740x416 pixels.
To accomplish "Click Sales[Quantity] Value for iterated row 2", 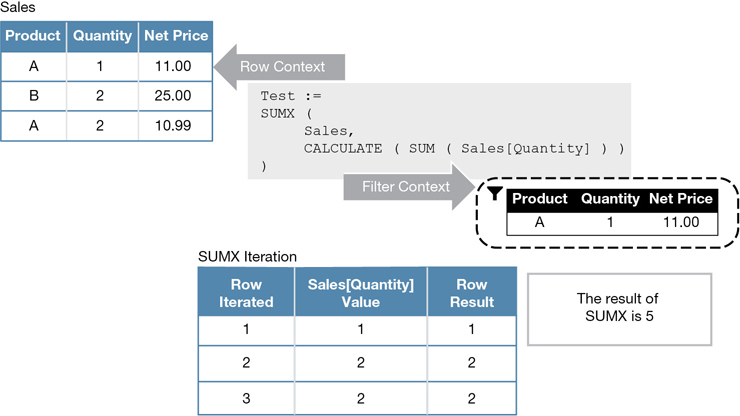I will (361, 363).
